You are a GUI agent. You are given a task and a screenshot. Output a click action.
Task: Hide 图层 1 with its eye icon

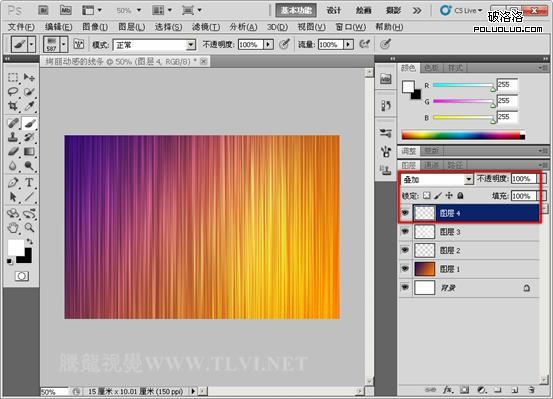pos(405,268)
